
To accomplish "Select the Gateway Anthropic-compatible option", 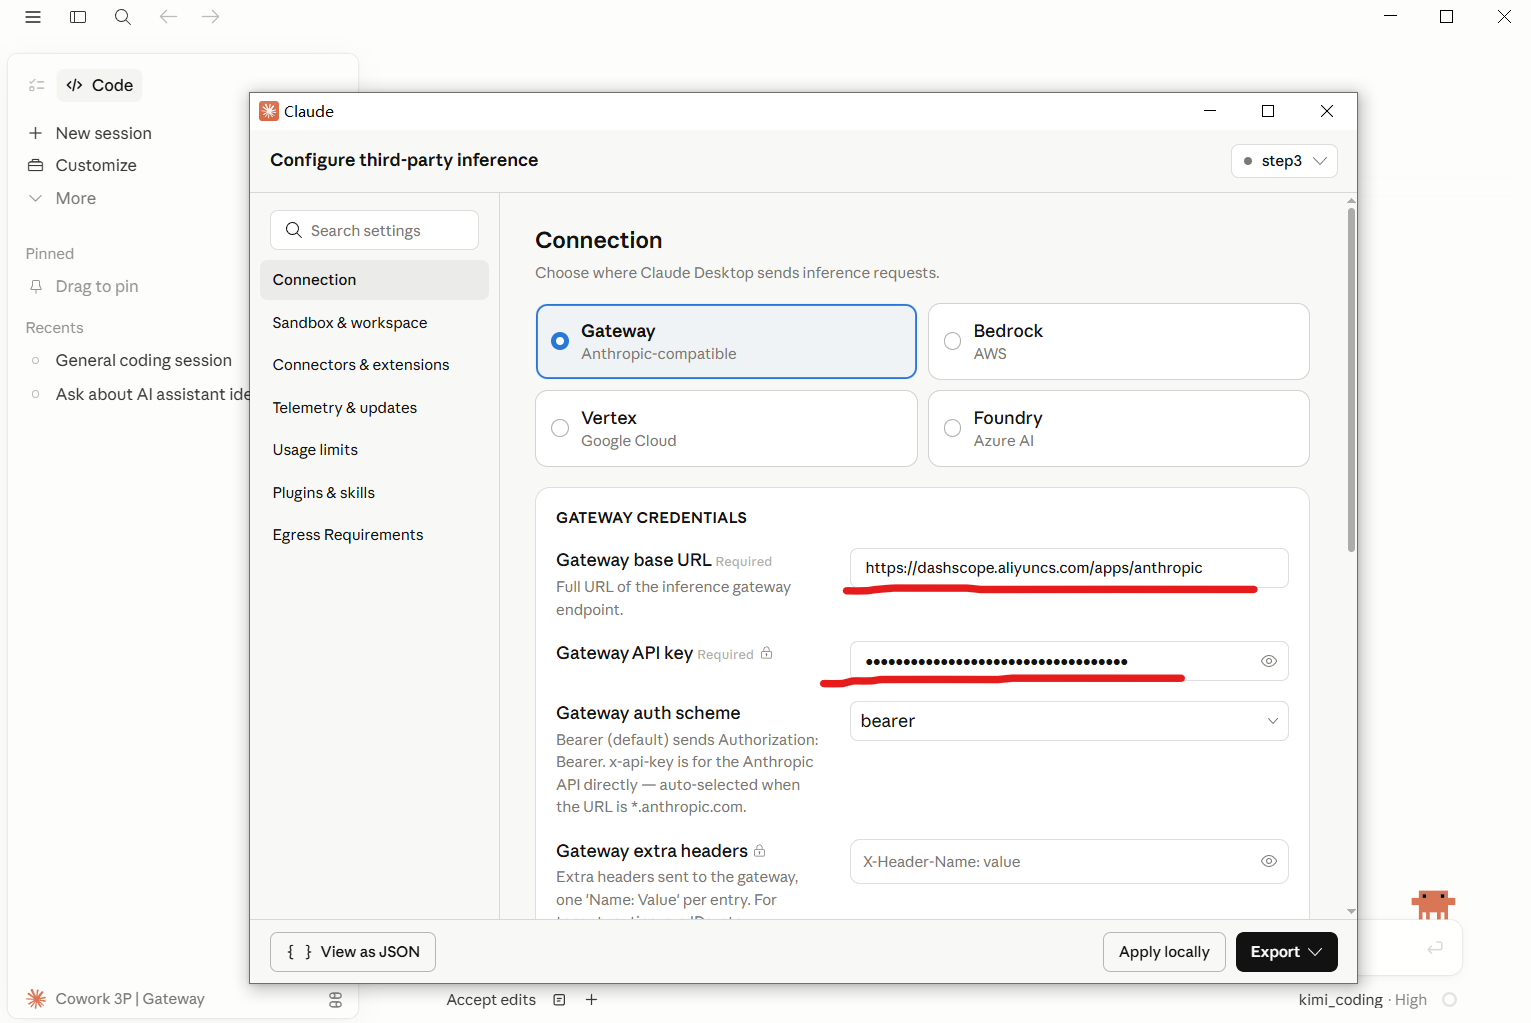I will point(726,341).
